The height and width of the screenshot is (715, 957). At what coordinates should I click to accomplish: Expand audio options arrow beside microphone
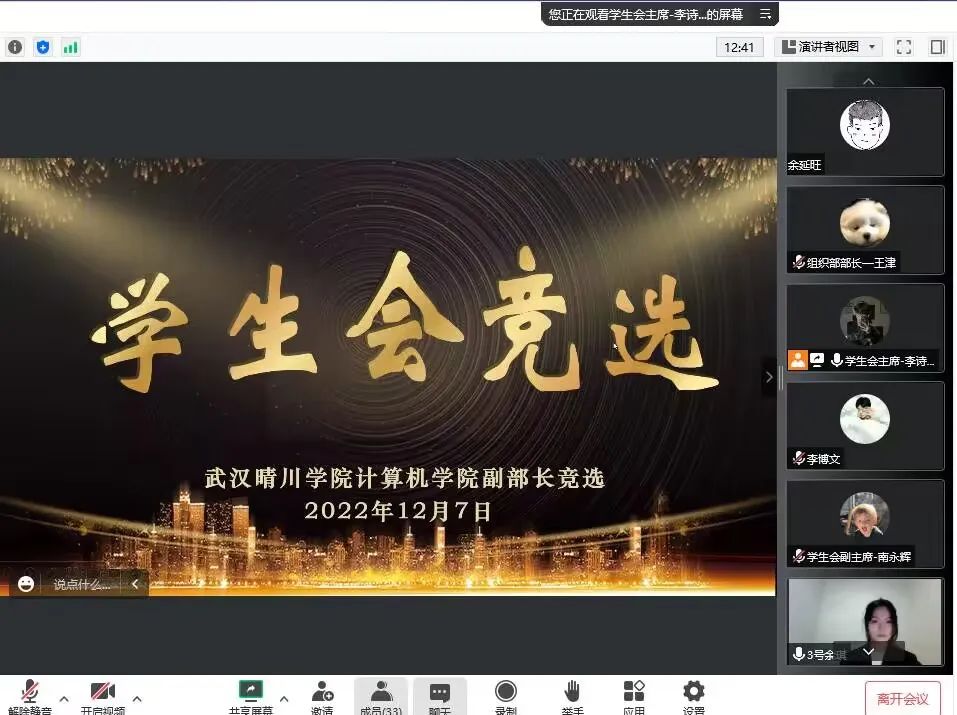[64, 698]
